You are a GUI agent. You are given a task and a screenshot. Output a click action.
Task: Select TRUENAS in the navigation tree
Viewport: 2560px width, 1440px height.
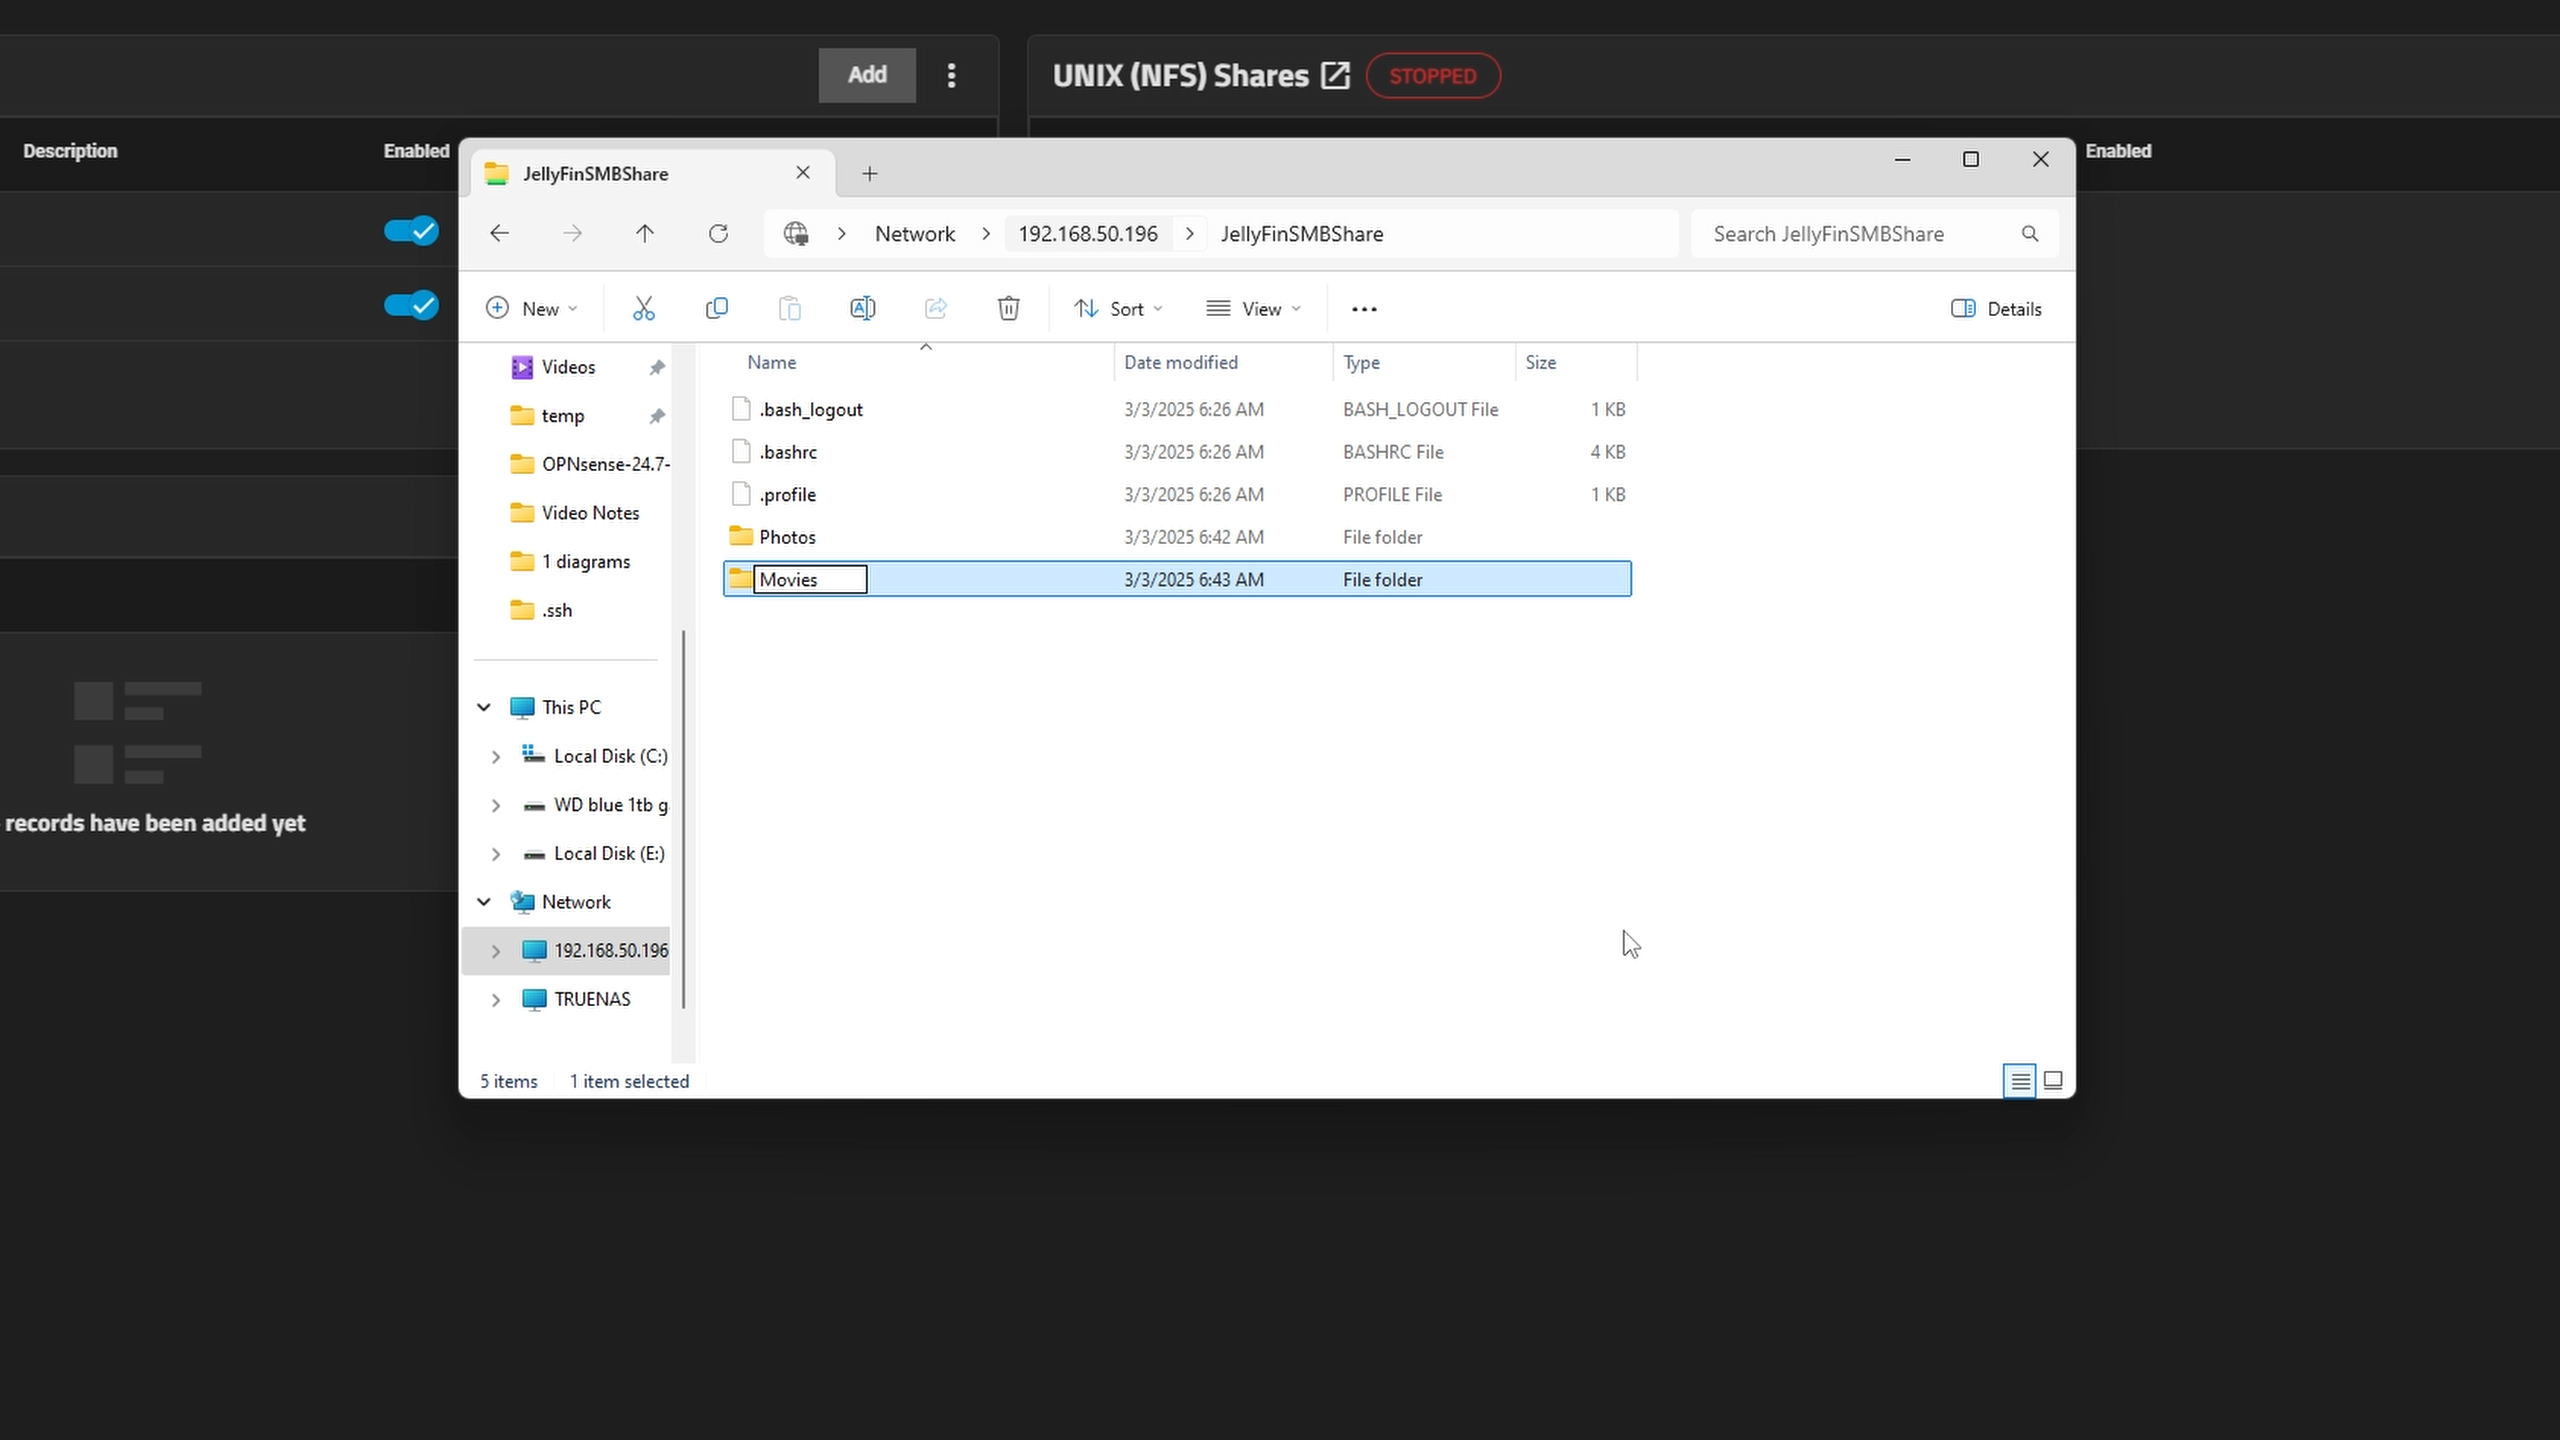click(592, 1000)
